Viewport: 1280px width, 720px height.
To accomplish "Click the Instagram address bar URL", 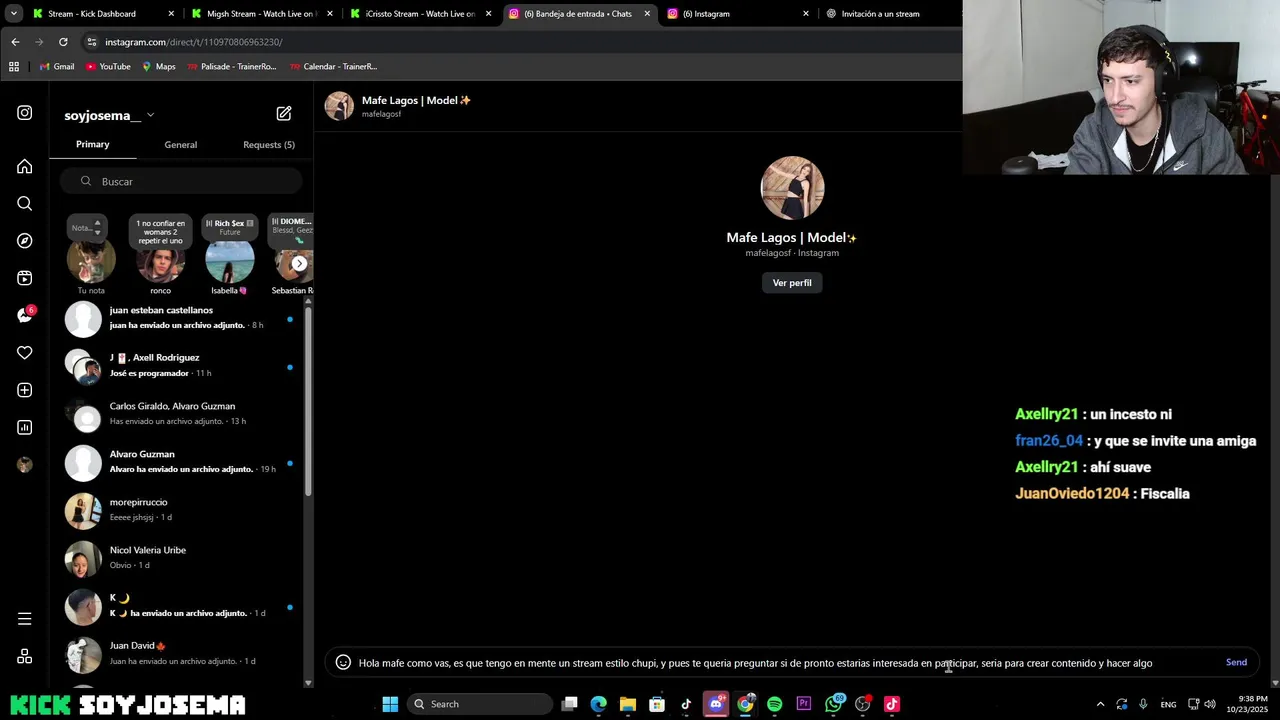I will [x=194, y=42].
